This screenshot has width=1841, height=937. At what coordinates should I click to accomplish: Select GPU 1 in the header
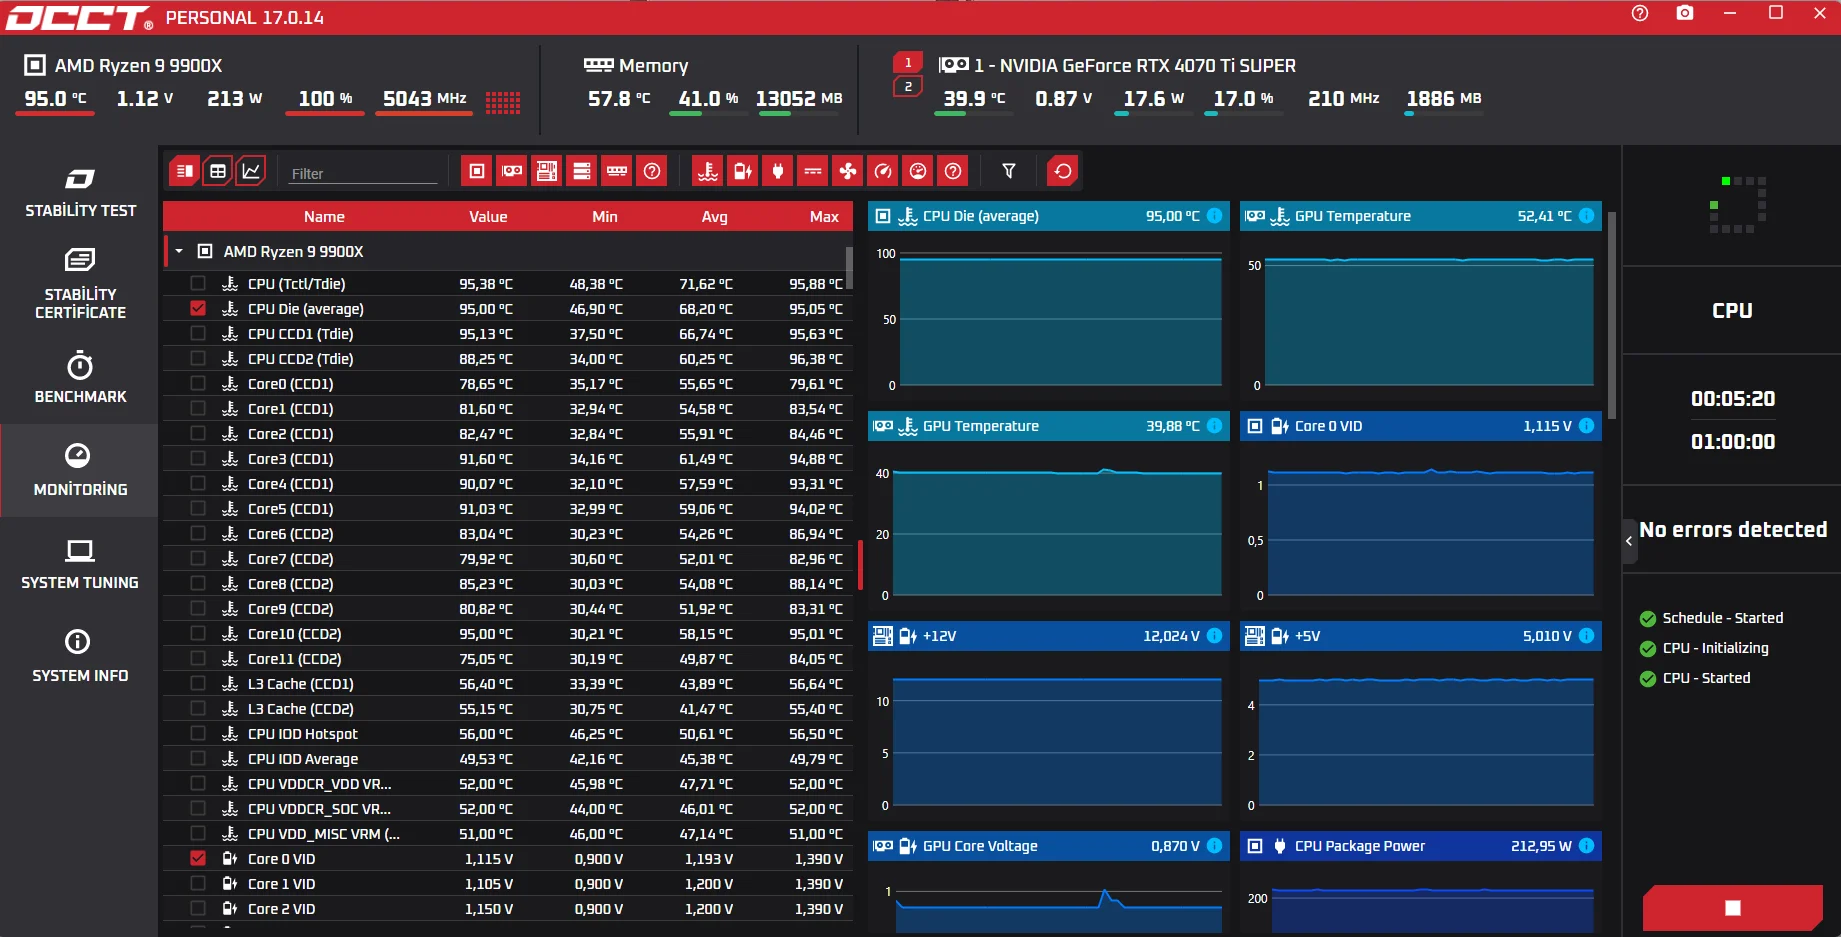(908, 63)
